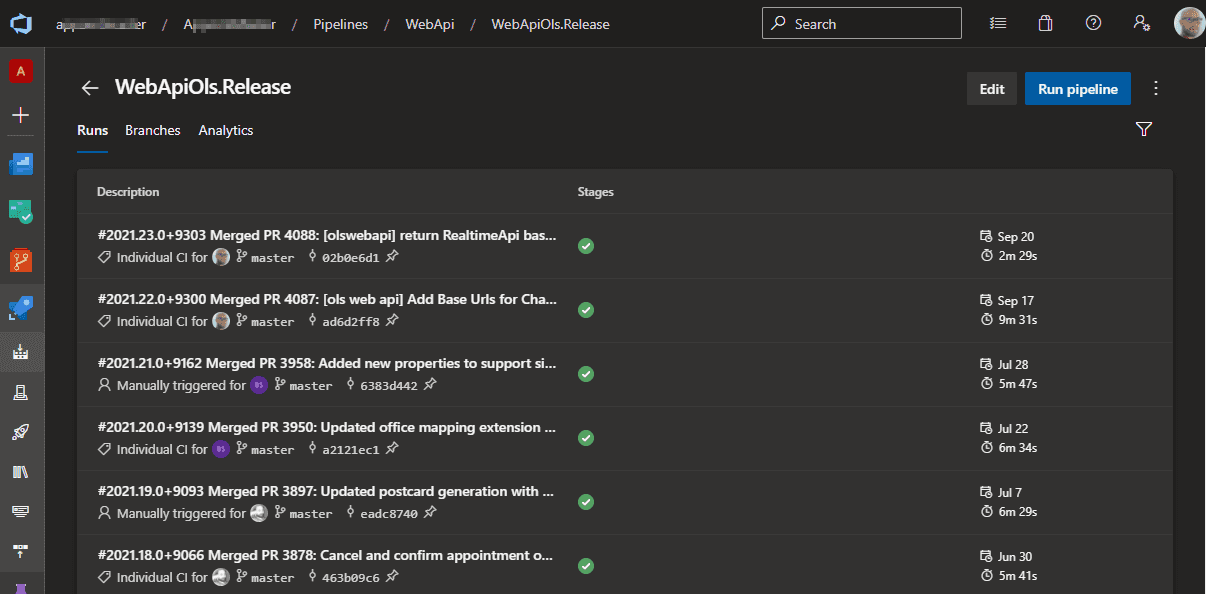Click into the Search box
This screenshot has height=594, width=1206.
tap(861, 24)
